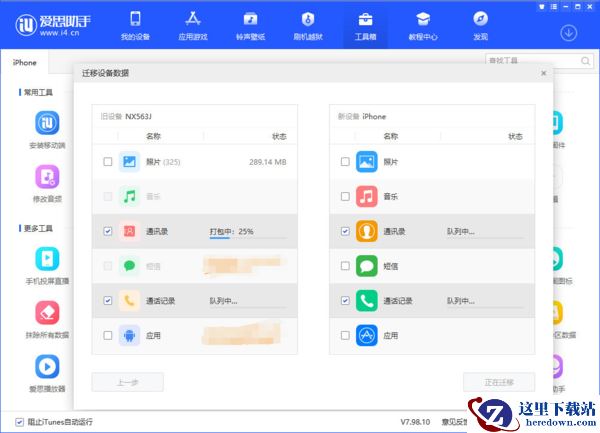Click the old device red contacts icon
This screenshot has height=433, width=600.
(129, 231)
